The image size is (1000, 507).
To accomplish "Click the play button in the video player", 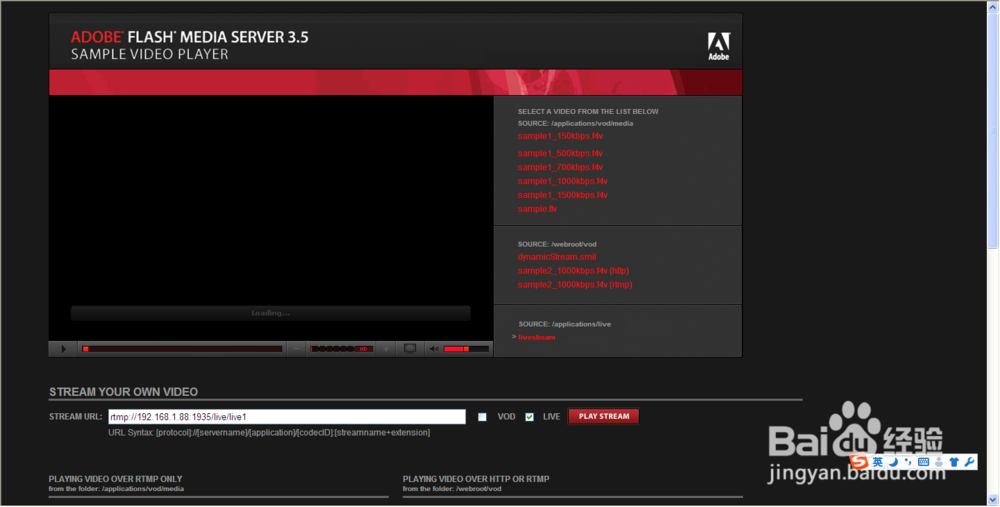I will pos(63,349).
